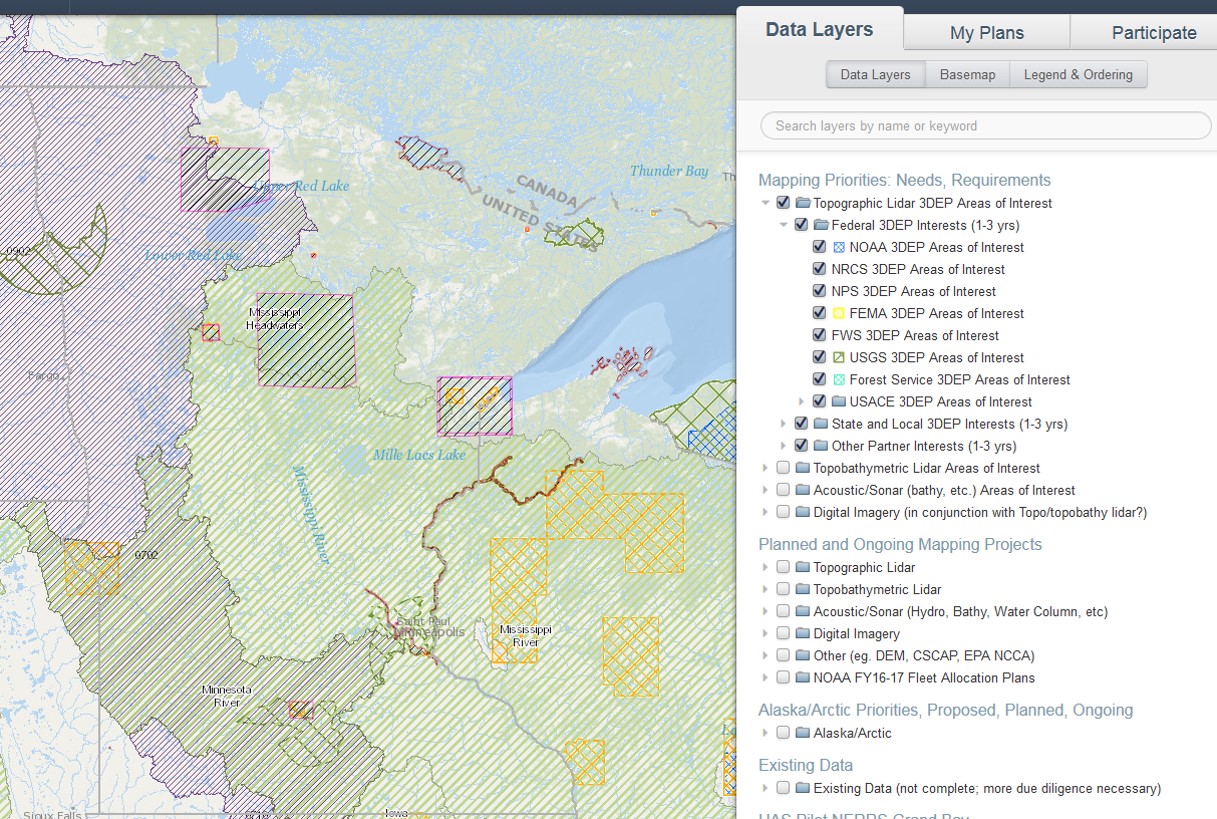The height and width of the screenshot is (819, 1217).
Task: Click the Existing Data folder icon
Action: 803,788
